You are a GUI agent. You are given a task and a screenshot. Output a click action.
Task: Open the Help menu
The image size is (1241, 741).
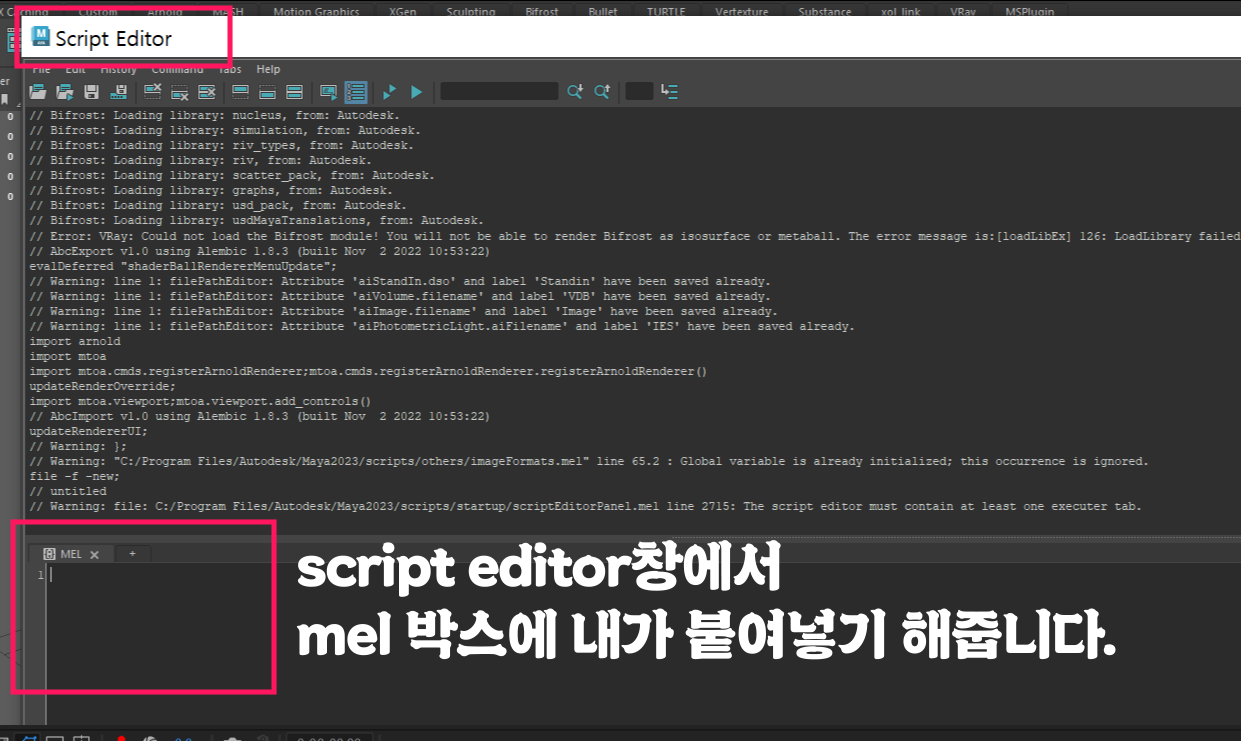click(268, 69)
